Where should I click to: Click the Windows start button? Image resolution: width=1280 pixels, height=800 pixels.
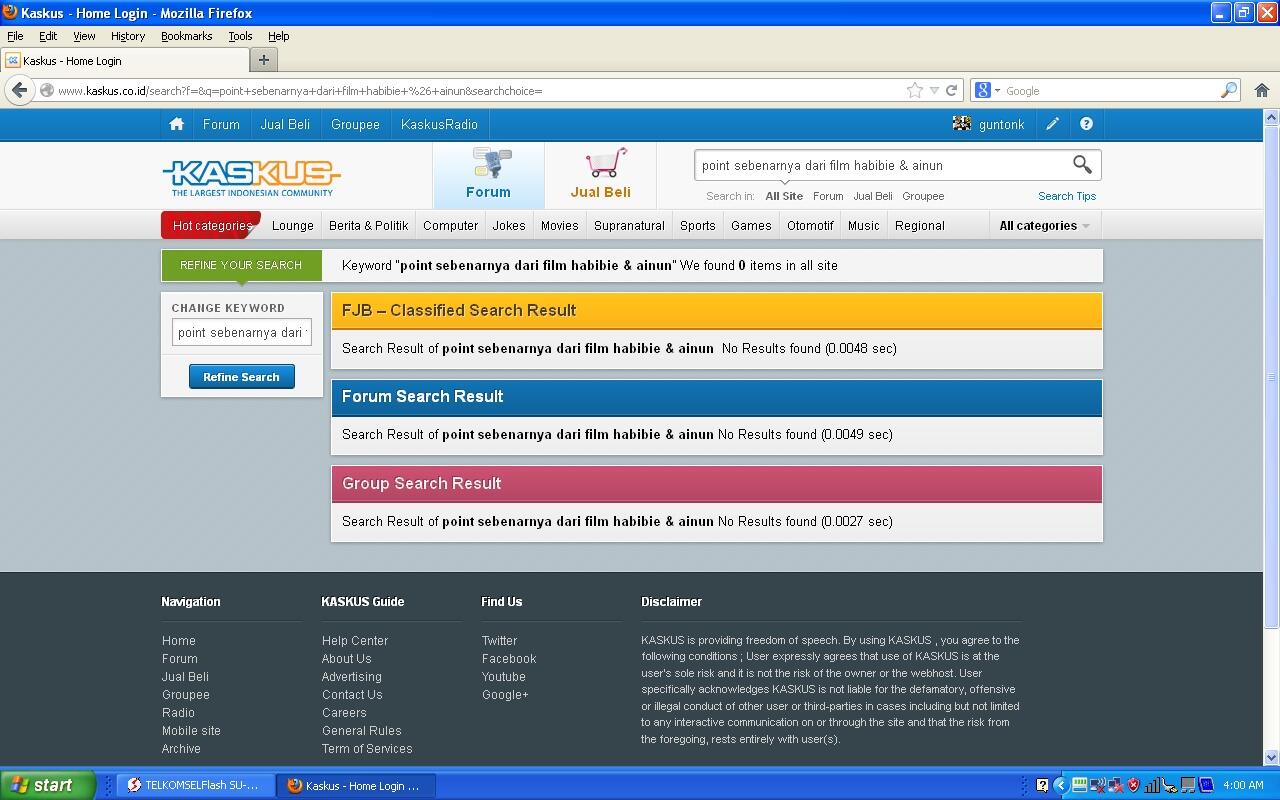pyautogui.click(x=48, y=785)
